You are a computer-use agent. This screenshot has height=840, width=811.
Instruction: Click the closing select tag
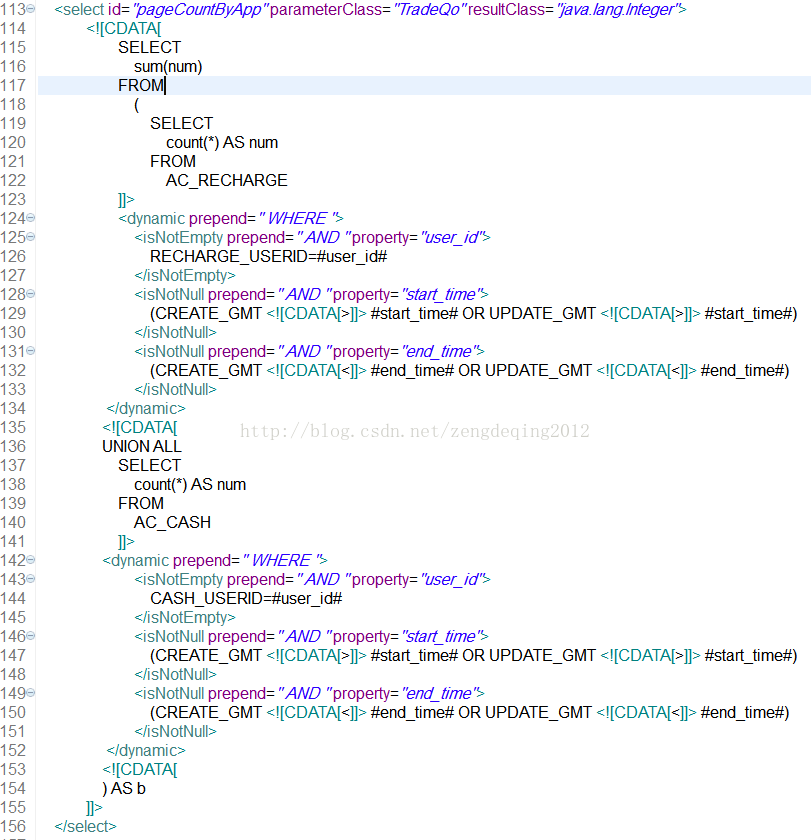tap(85, 827)
